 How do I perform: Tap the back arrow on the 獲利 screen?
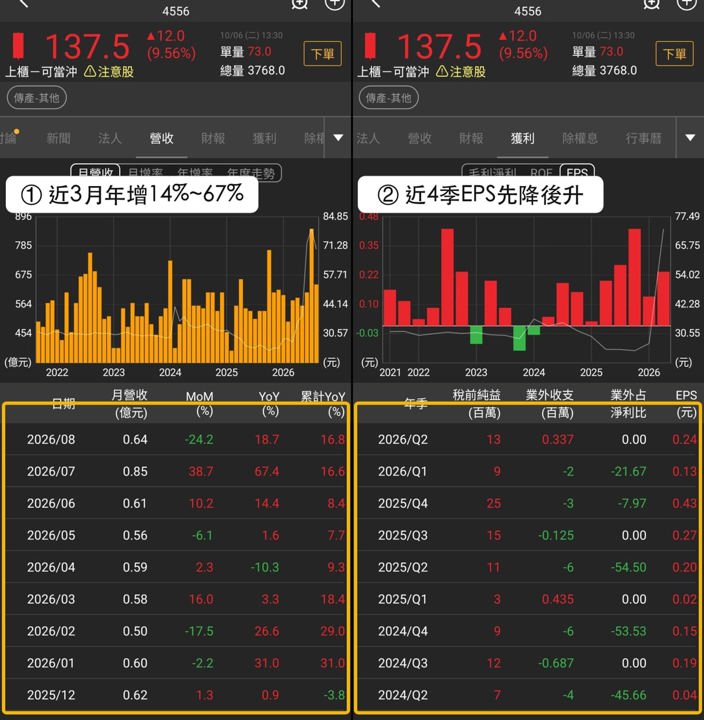click(x=375, y=3)
